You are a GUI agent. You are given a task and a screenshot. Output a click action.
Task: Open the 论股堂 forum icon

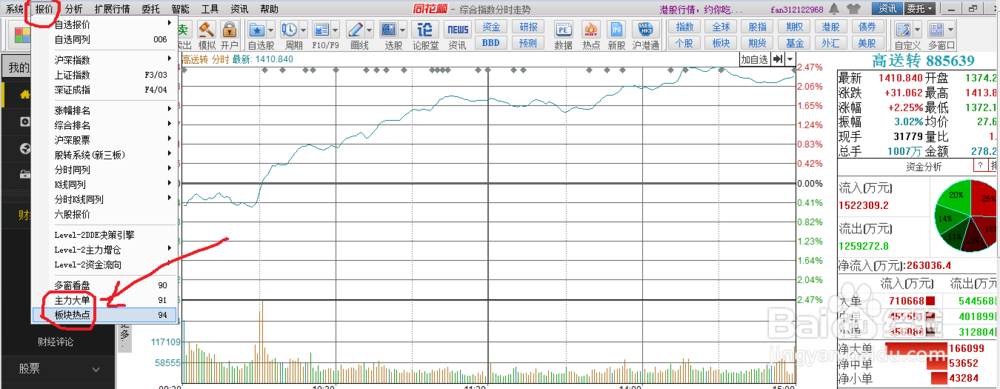[x=425, y=34]
